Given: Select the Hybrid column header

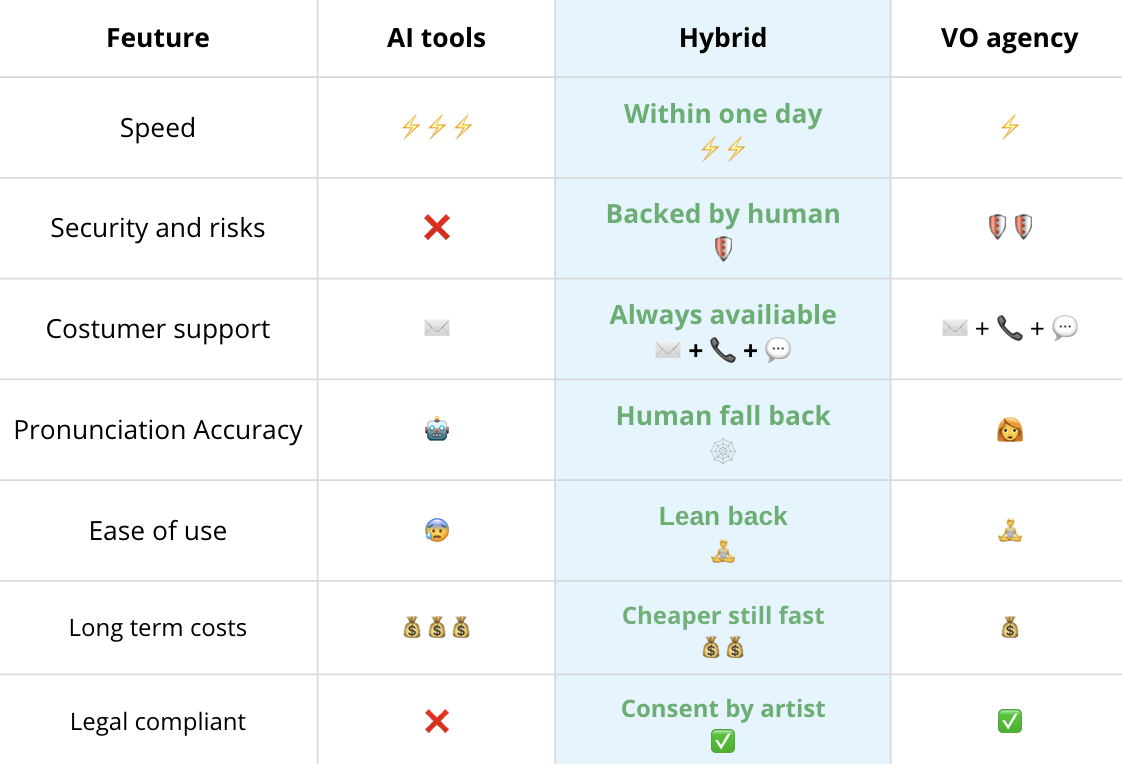Looking at the screenshot, I should [x=723, y=38].
